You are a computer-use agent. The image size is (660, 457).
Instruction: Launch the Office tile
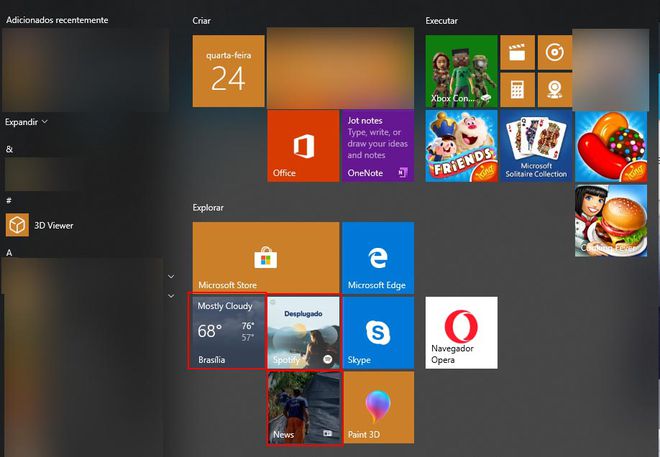303,146
